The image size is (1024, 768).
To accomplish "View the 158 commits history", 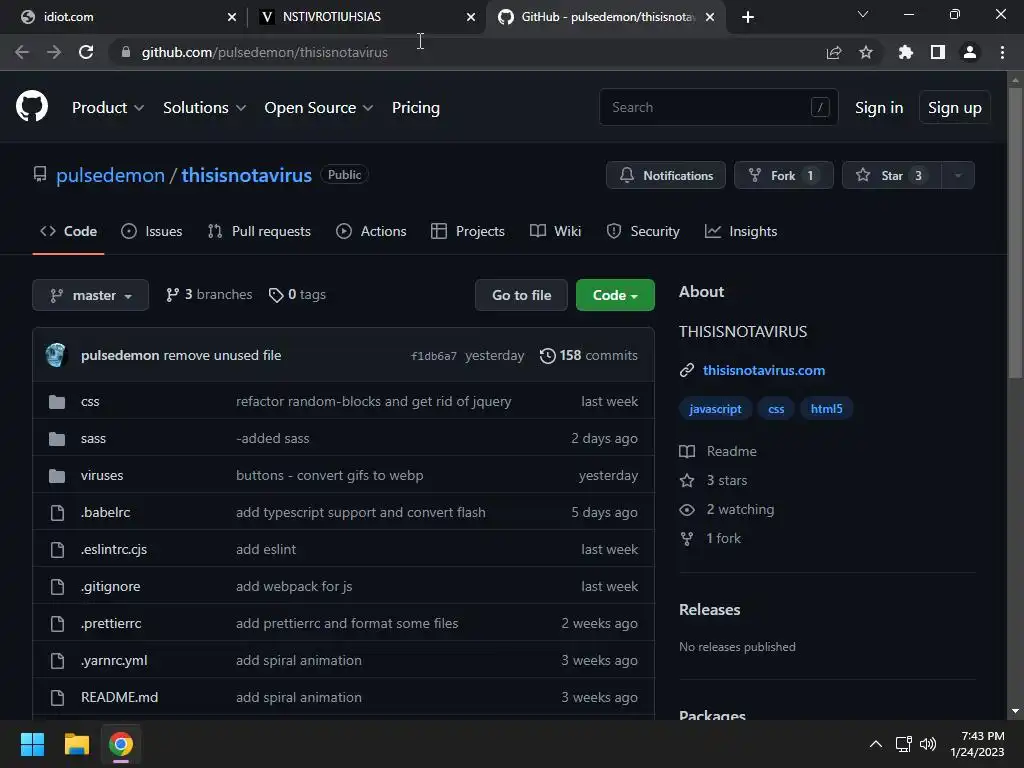I will [589, 355].
